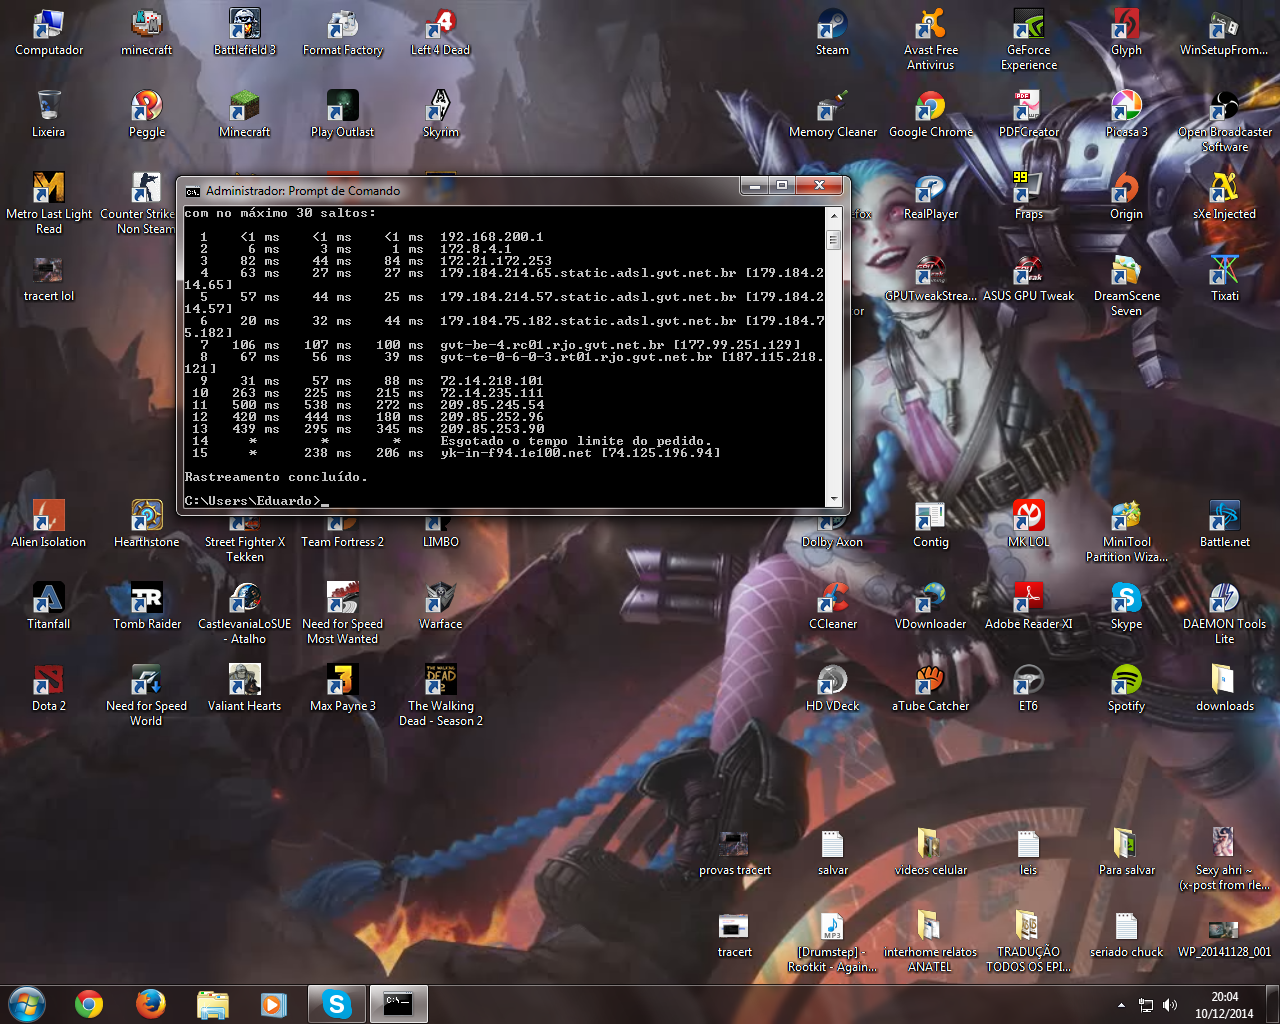Launch Firefox from the taskbar
Screen dimensions: 1280x1024
click(x=151, y=1004)
